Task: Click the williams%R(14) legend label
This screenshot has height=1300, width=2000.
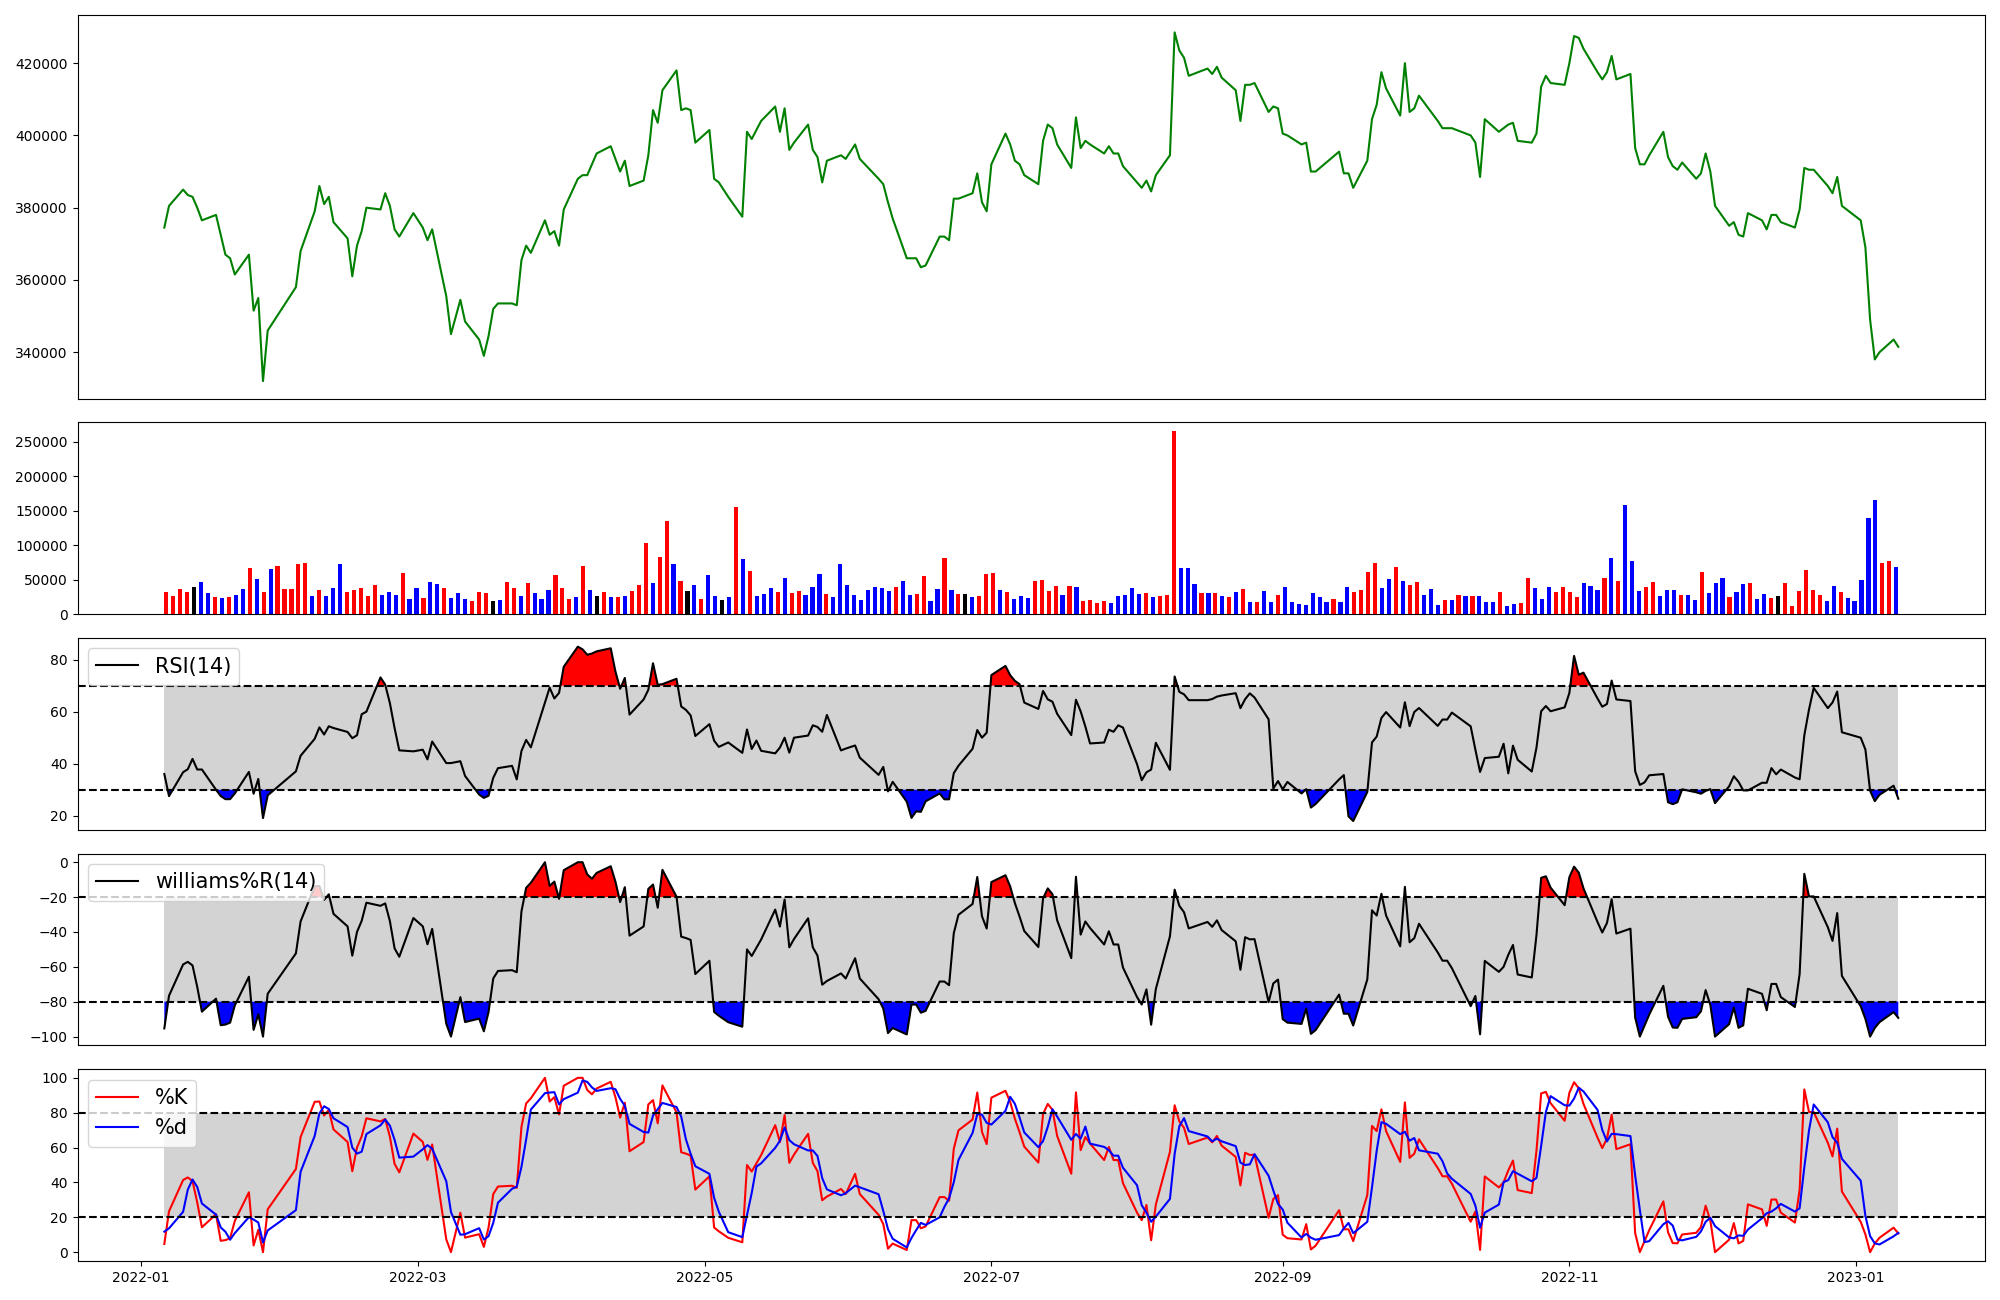Action: coord(235,881)
